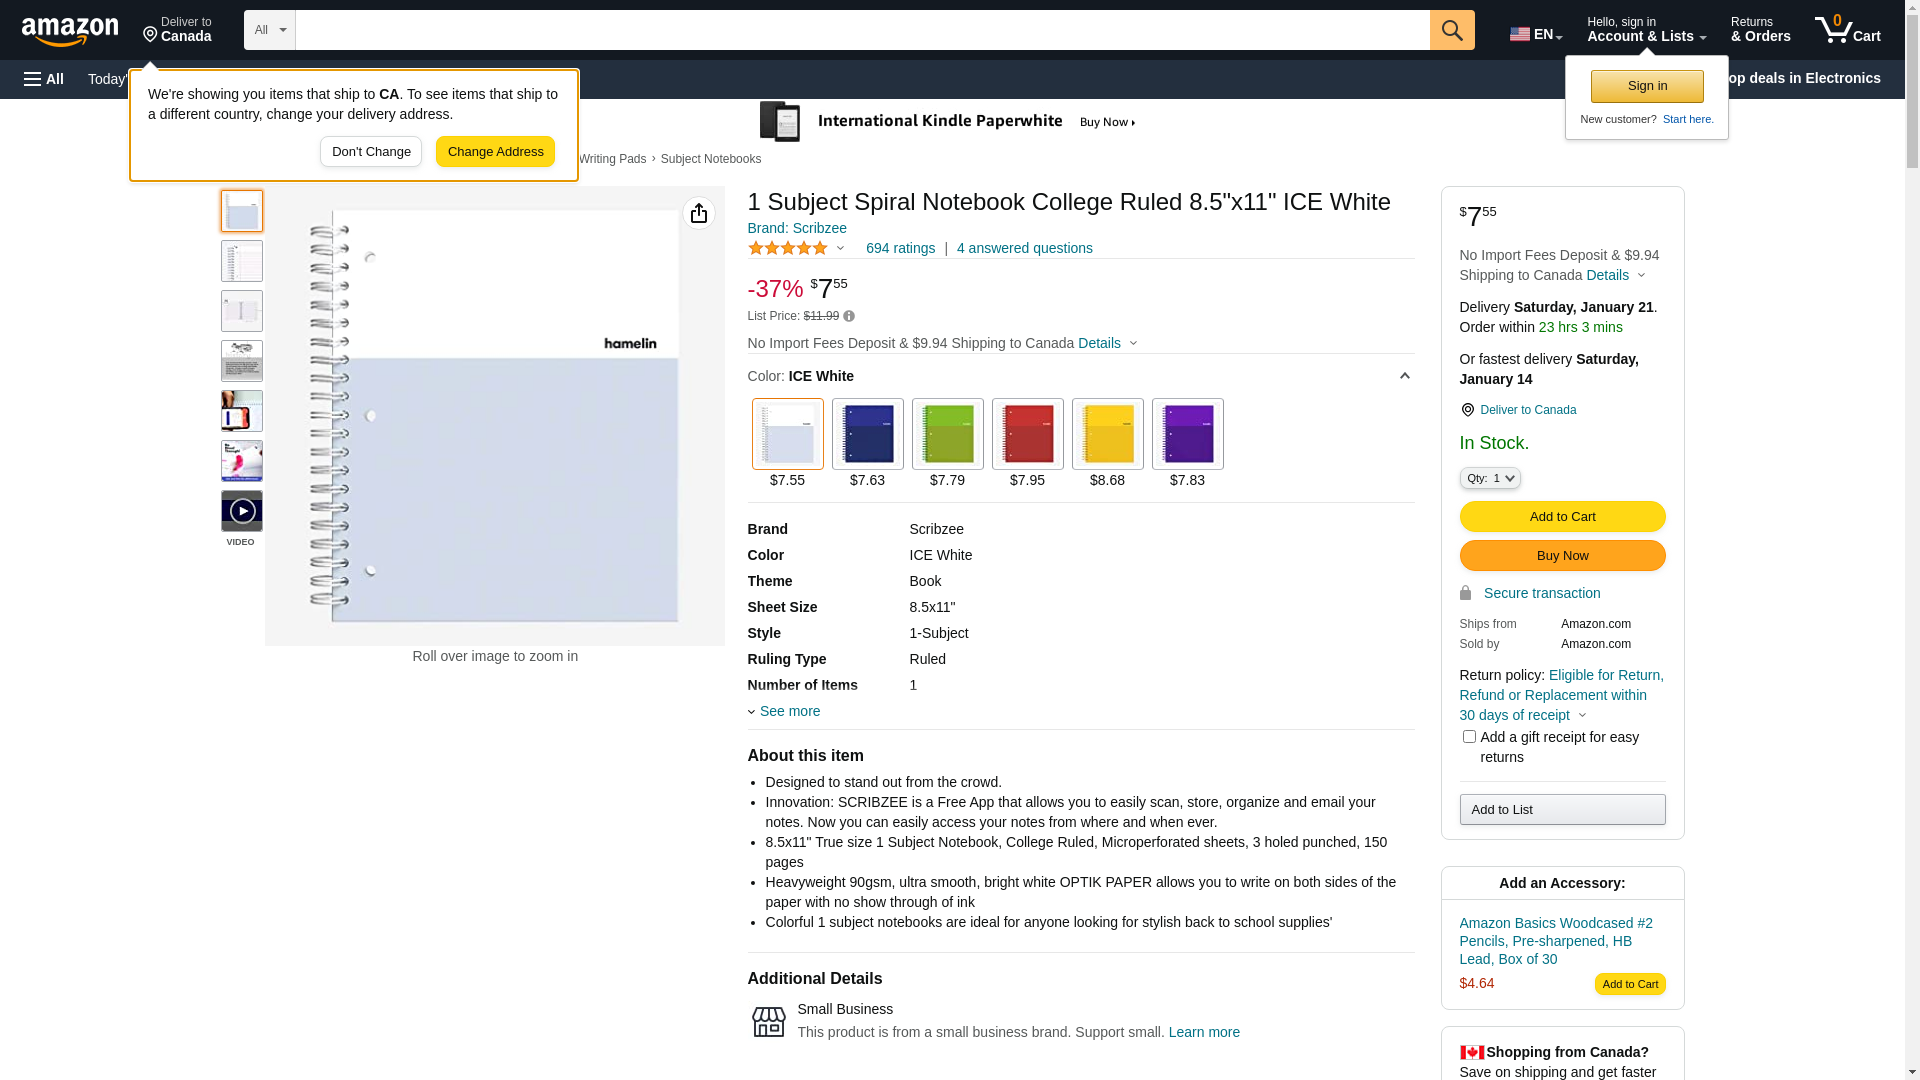Click the share icon on product image
Viewport: 1920px width, 1080px height.
699,213
